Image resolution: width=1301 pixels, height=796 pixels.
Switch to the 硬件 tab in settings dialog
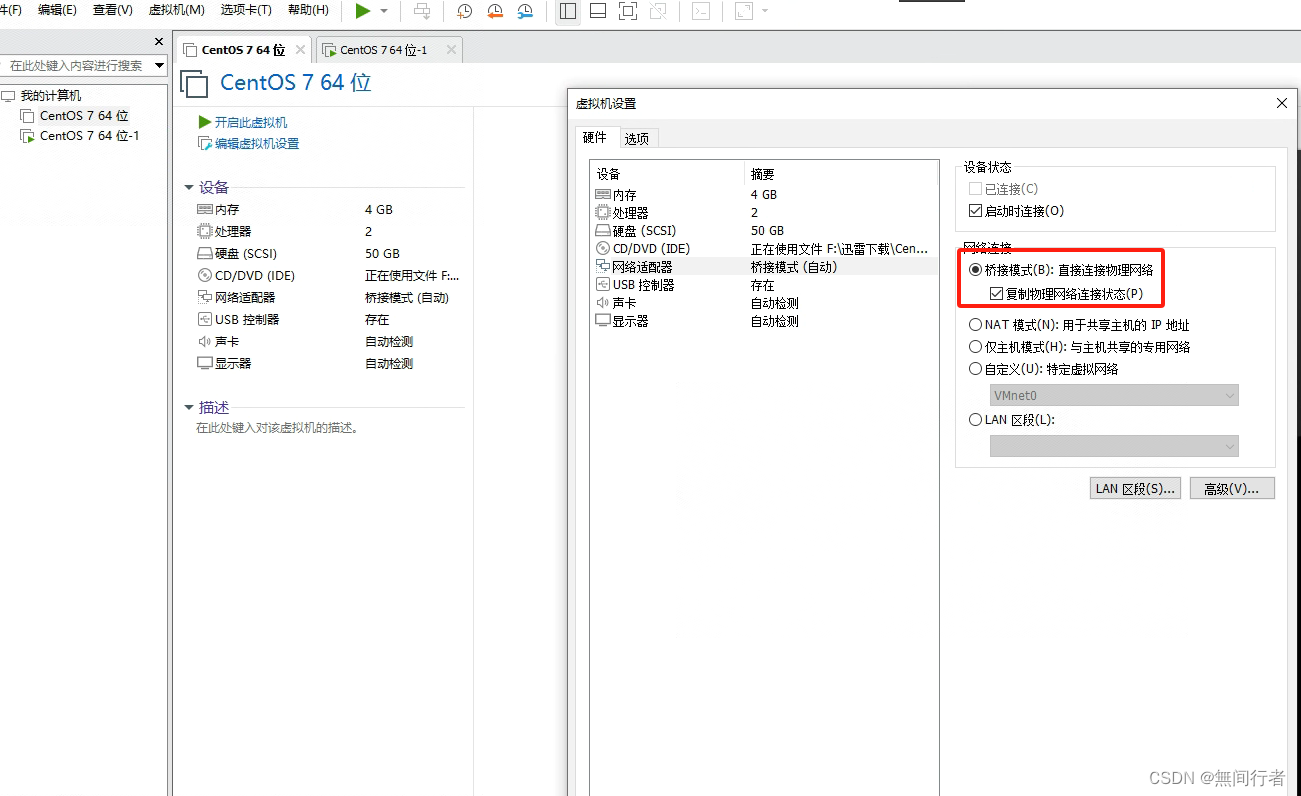(594, 138)
